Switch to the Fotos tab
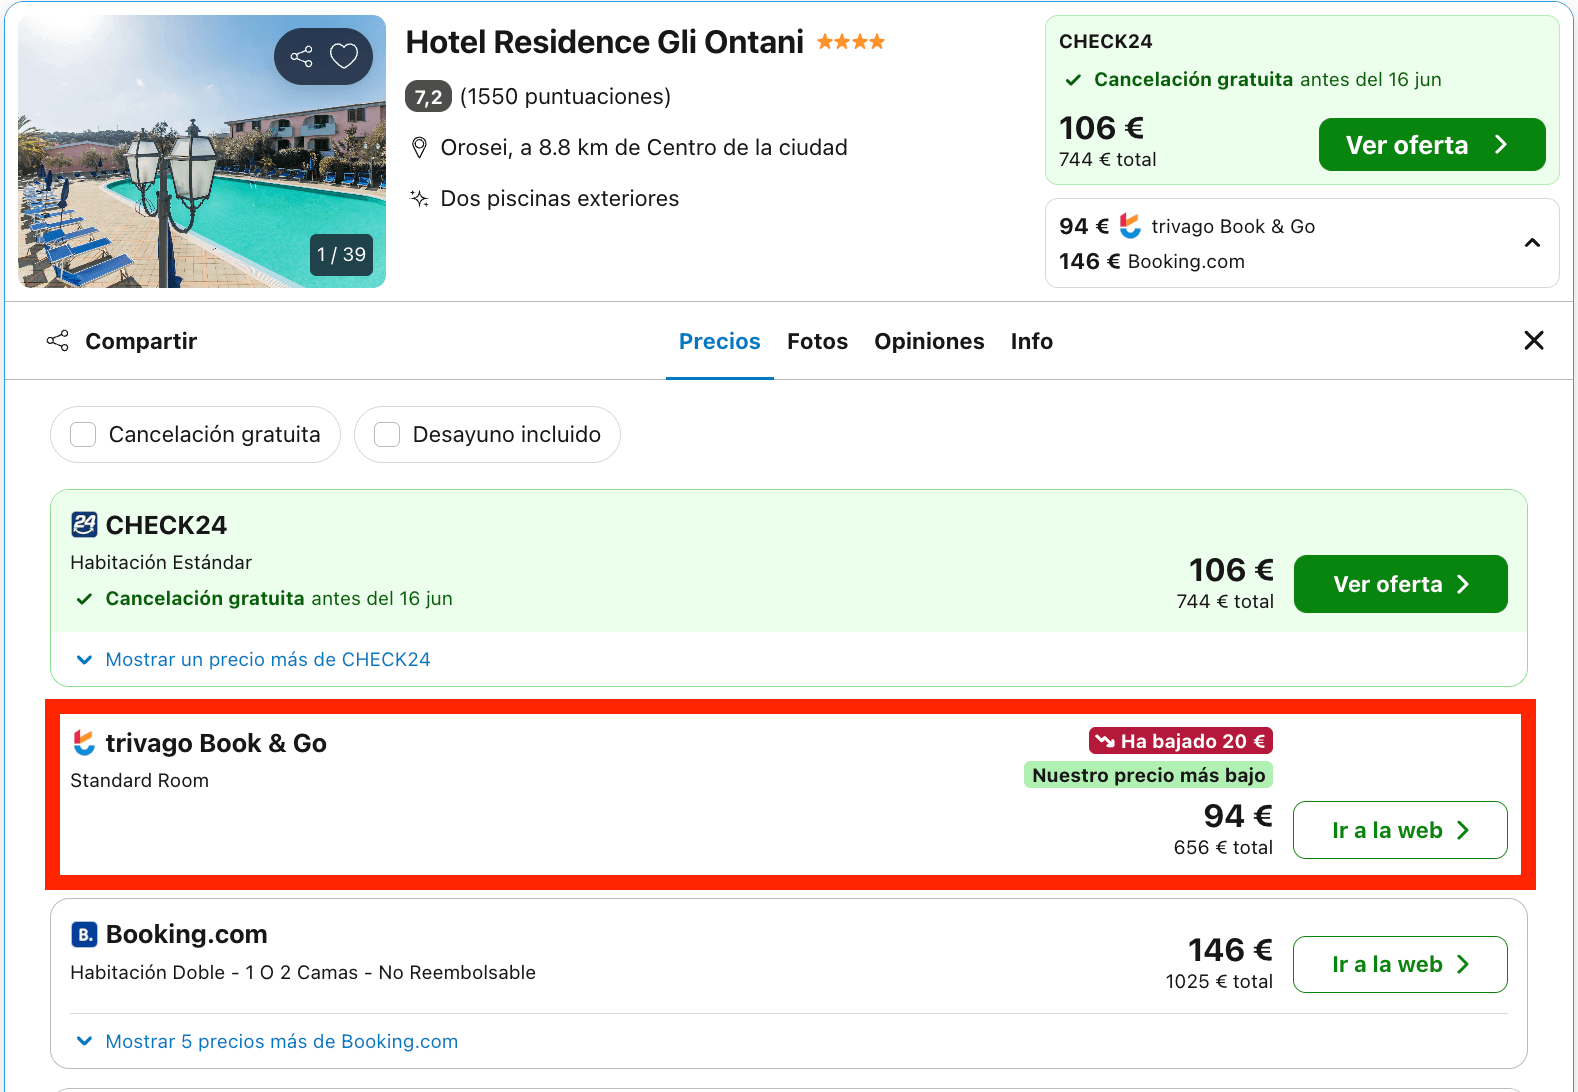 [x=817, y=342]
